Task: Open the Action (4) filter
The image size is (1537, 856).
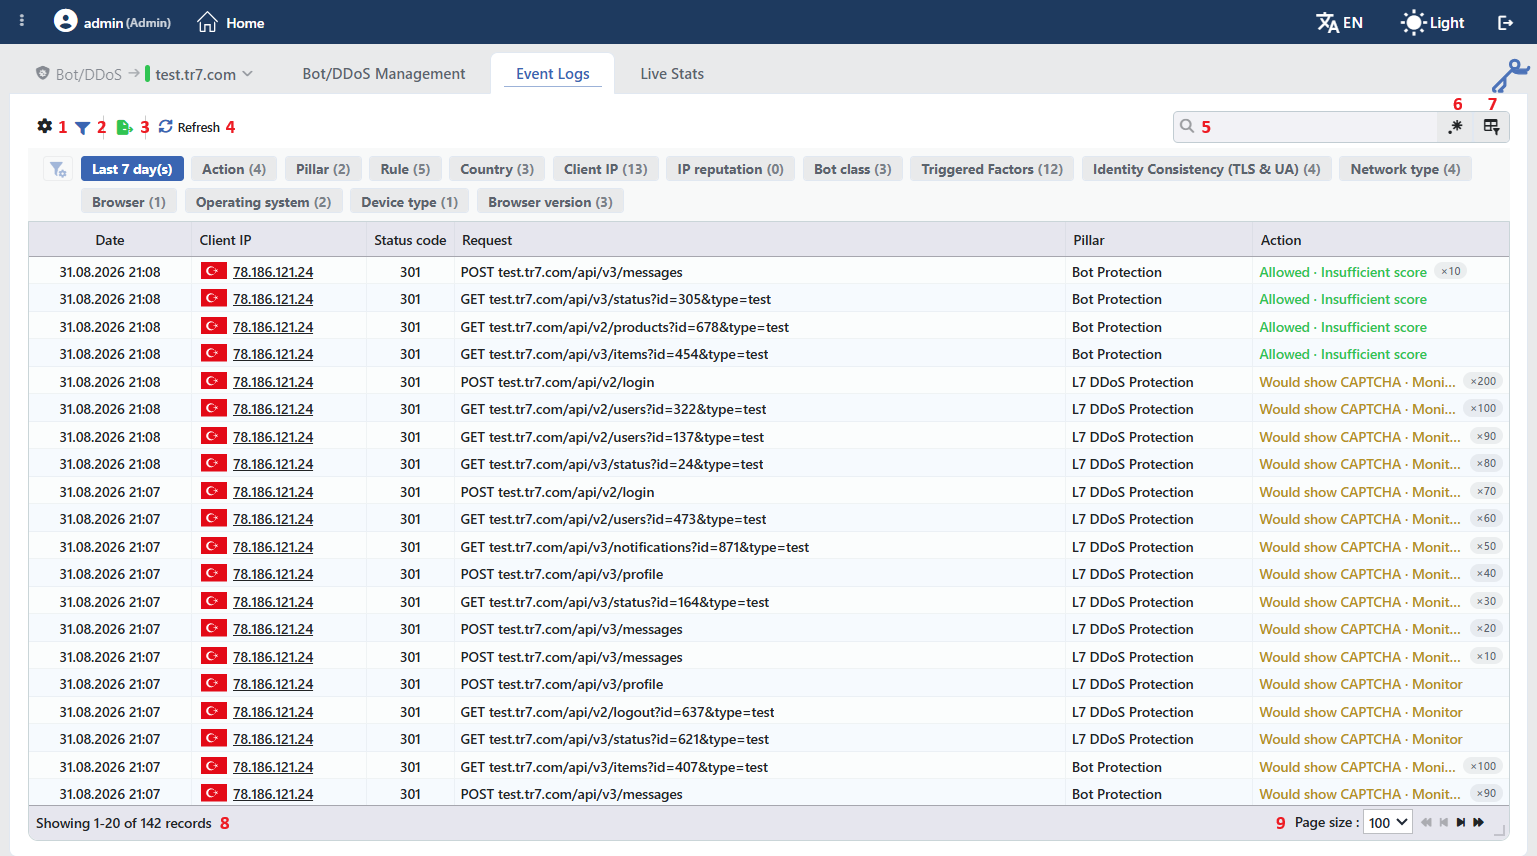Action: [234, 169]
